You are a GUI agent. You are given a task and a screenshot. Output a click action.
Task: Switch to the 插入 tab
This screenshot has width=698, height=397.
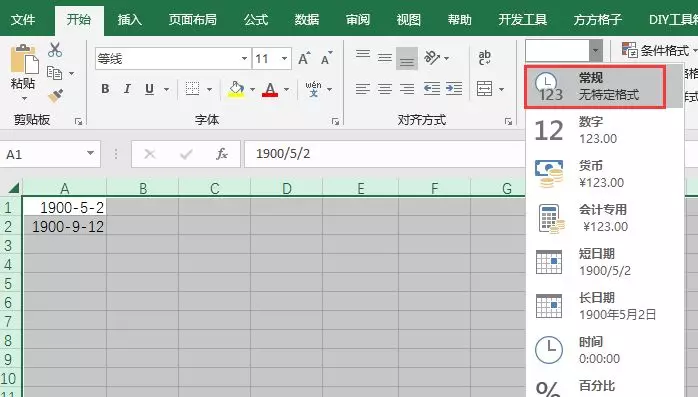(x=130, y=20)
